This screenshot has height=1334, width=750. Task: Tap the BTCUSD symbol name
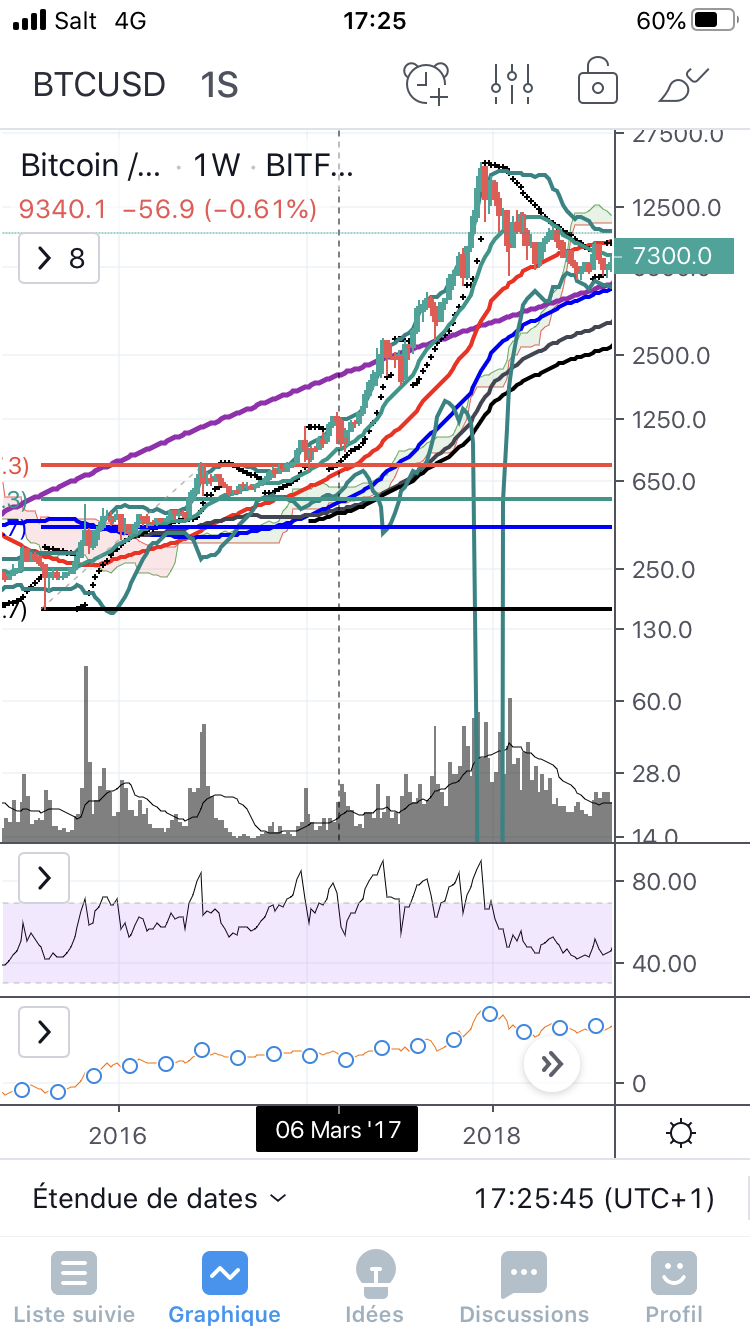(x=99, y=85)
